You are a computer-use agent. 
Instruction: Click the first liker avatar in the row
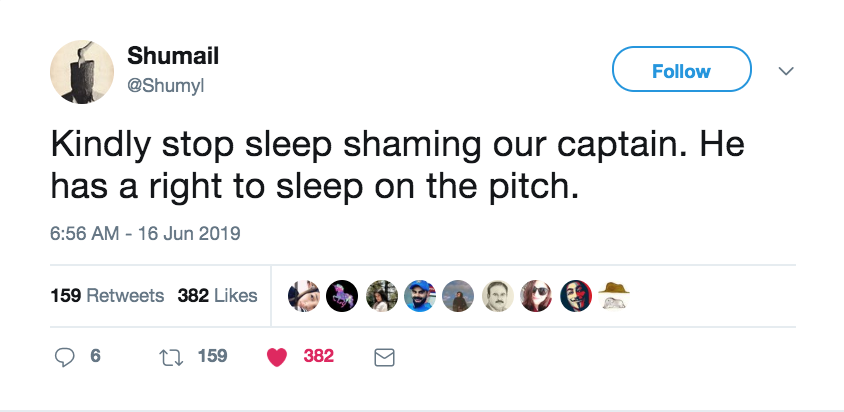pos(303,294)
